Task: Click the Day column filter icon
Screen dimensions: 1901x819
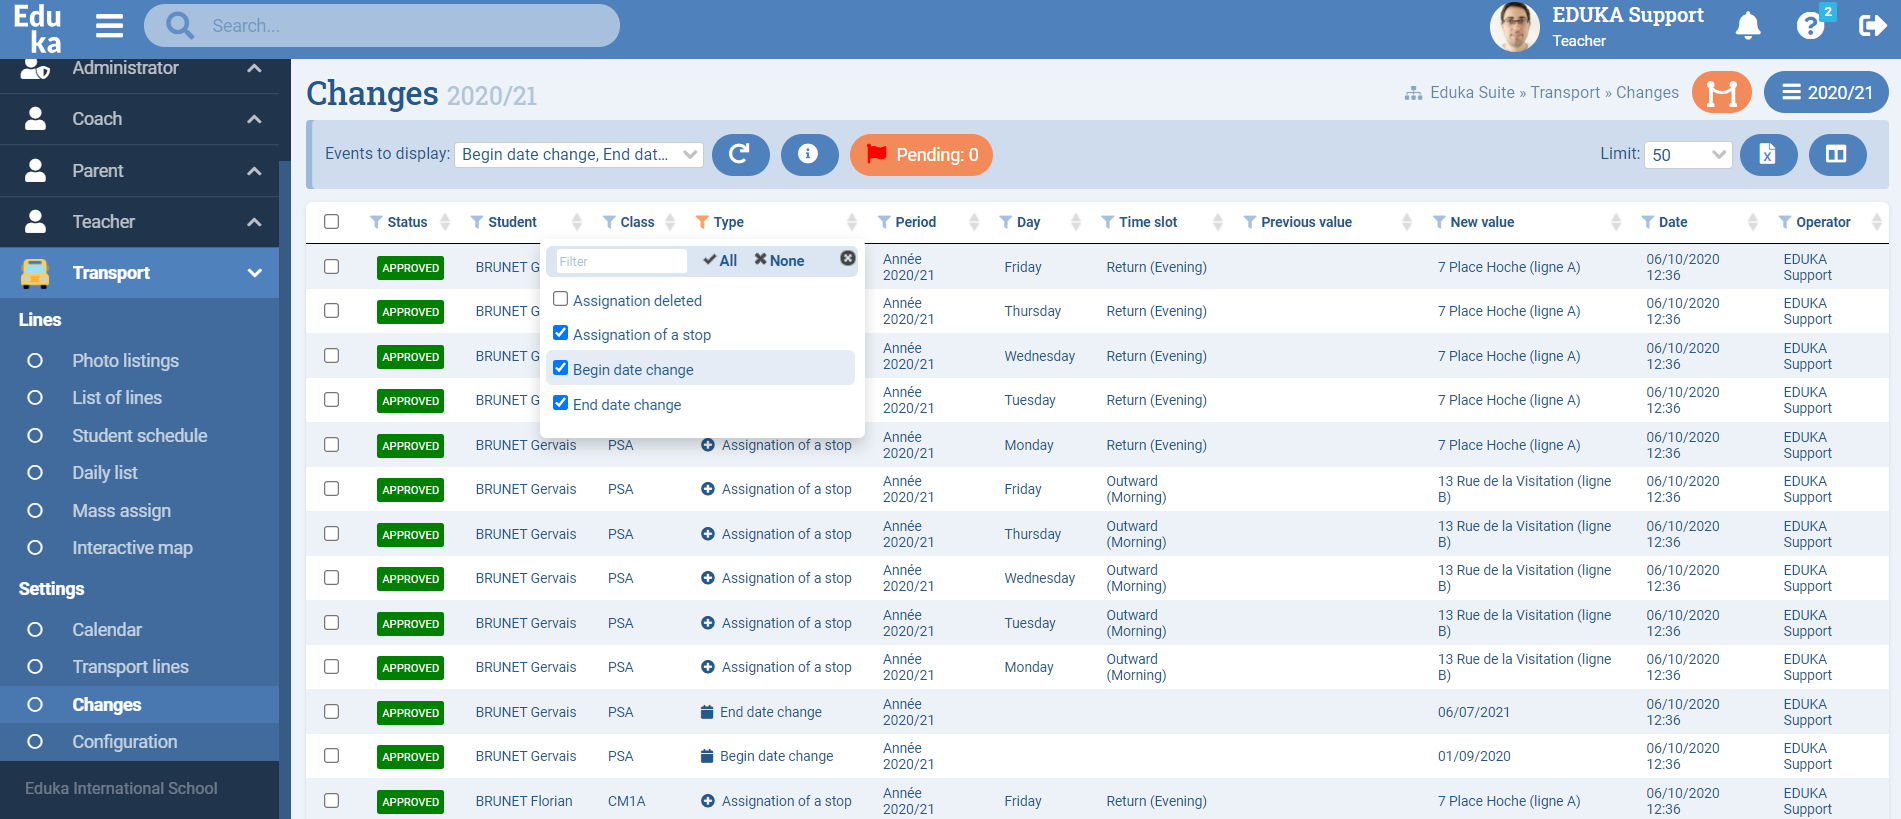Action: (1006, 222)
